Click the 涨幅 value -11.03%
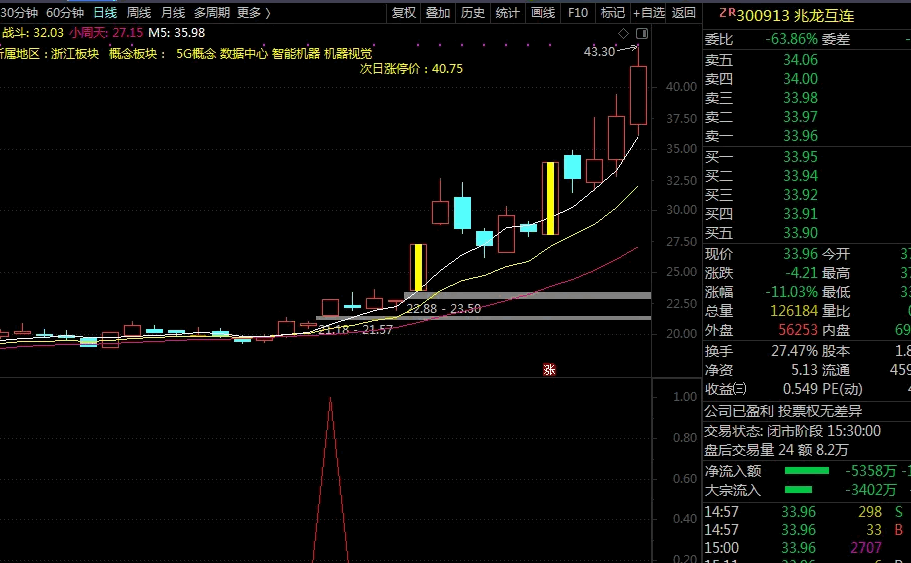 click(x=791, y=292)
